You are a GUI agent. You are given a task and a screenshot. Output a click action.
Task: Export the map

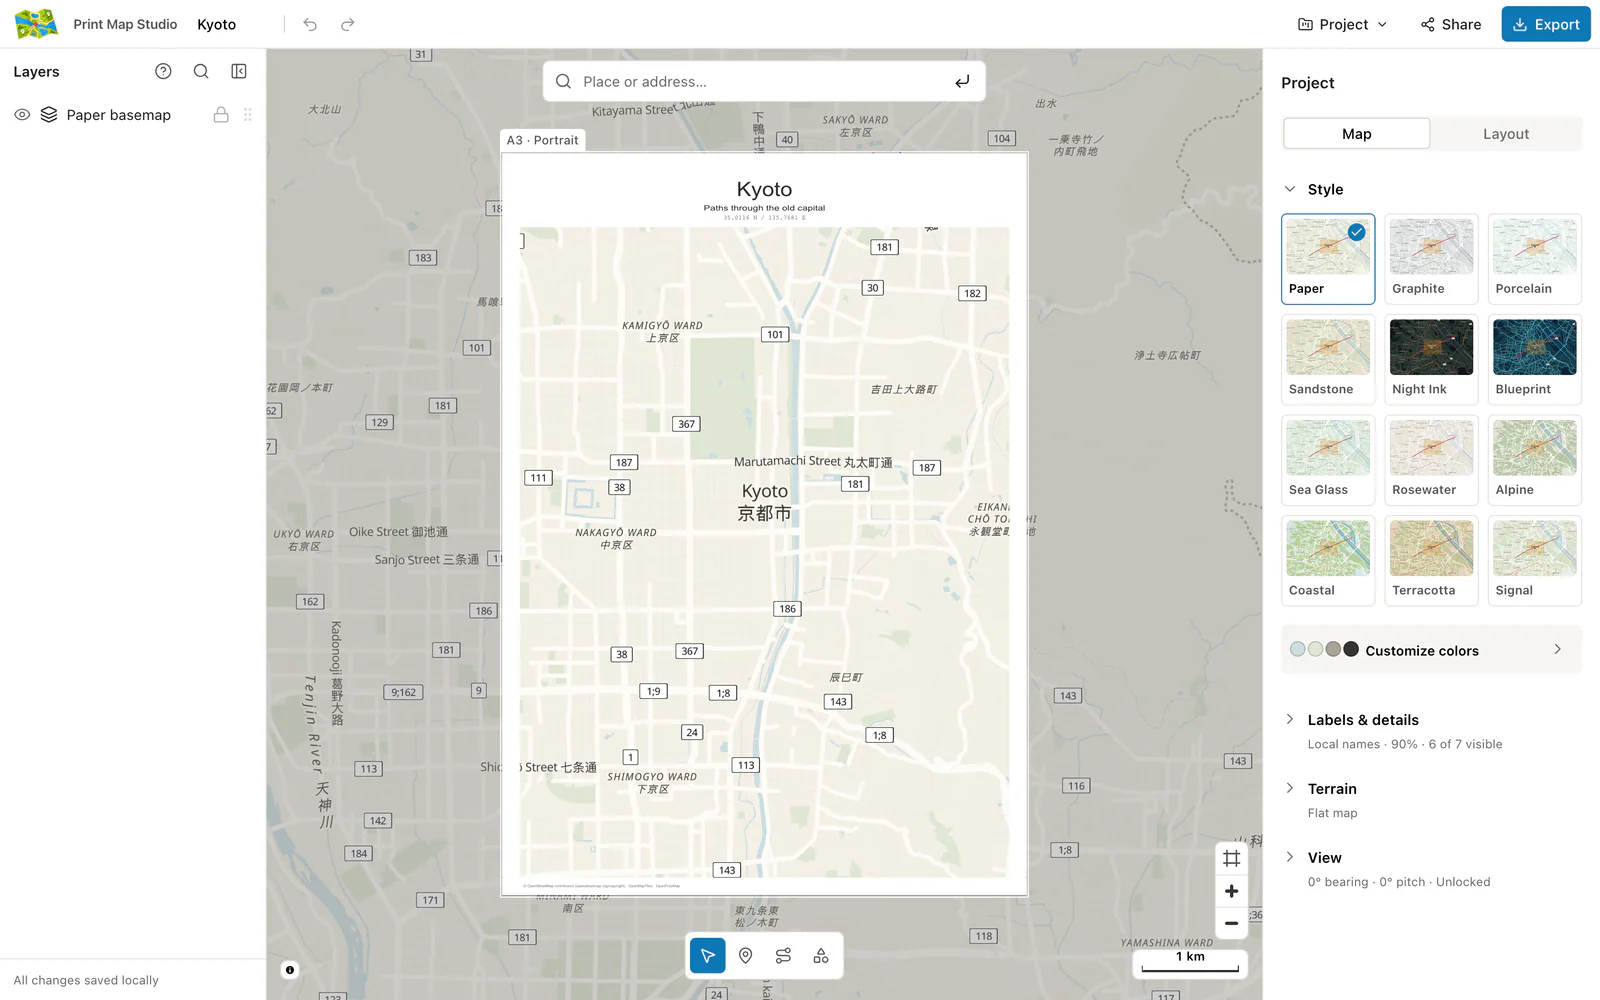point(1546,24)
